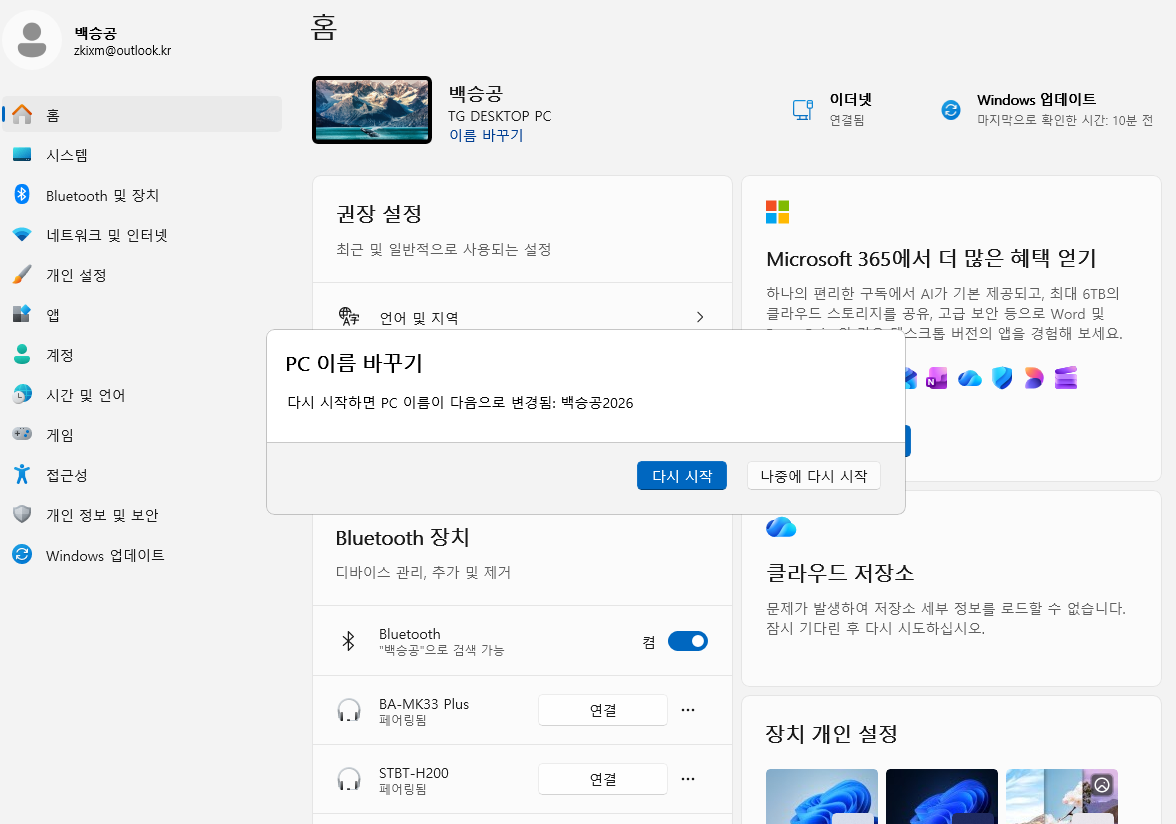Open more options for STBT-H200

[x=688, y=779]
